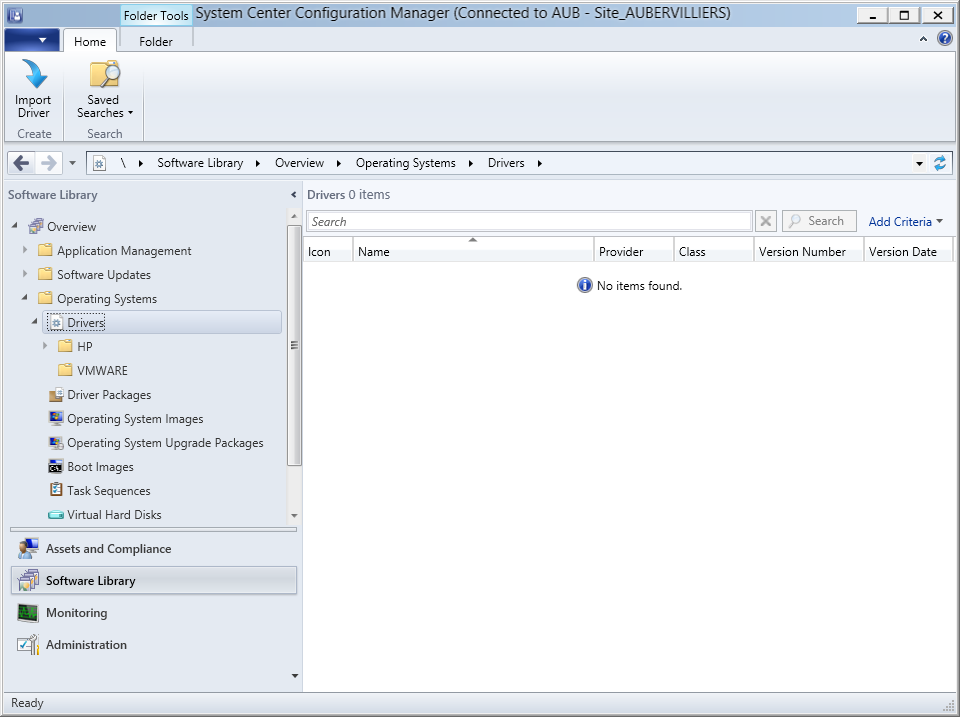Clear the search with the X button
Screen dimensions: 960x717
point(765,221)
